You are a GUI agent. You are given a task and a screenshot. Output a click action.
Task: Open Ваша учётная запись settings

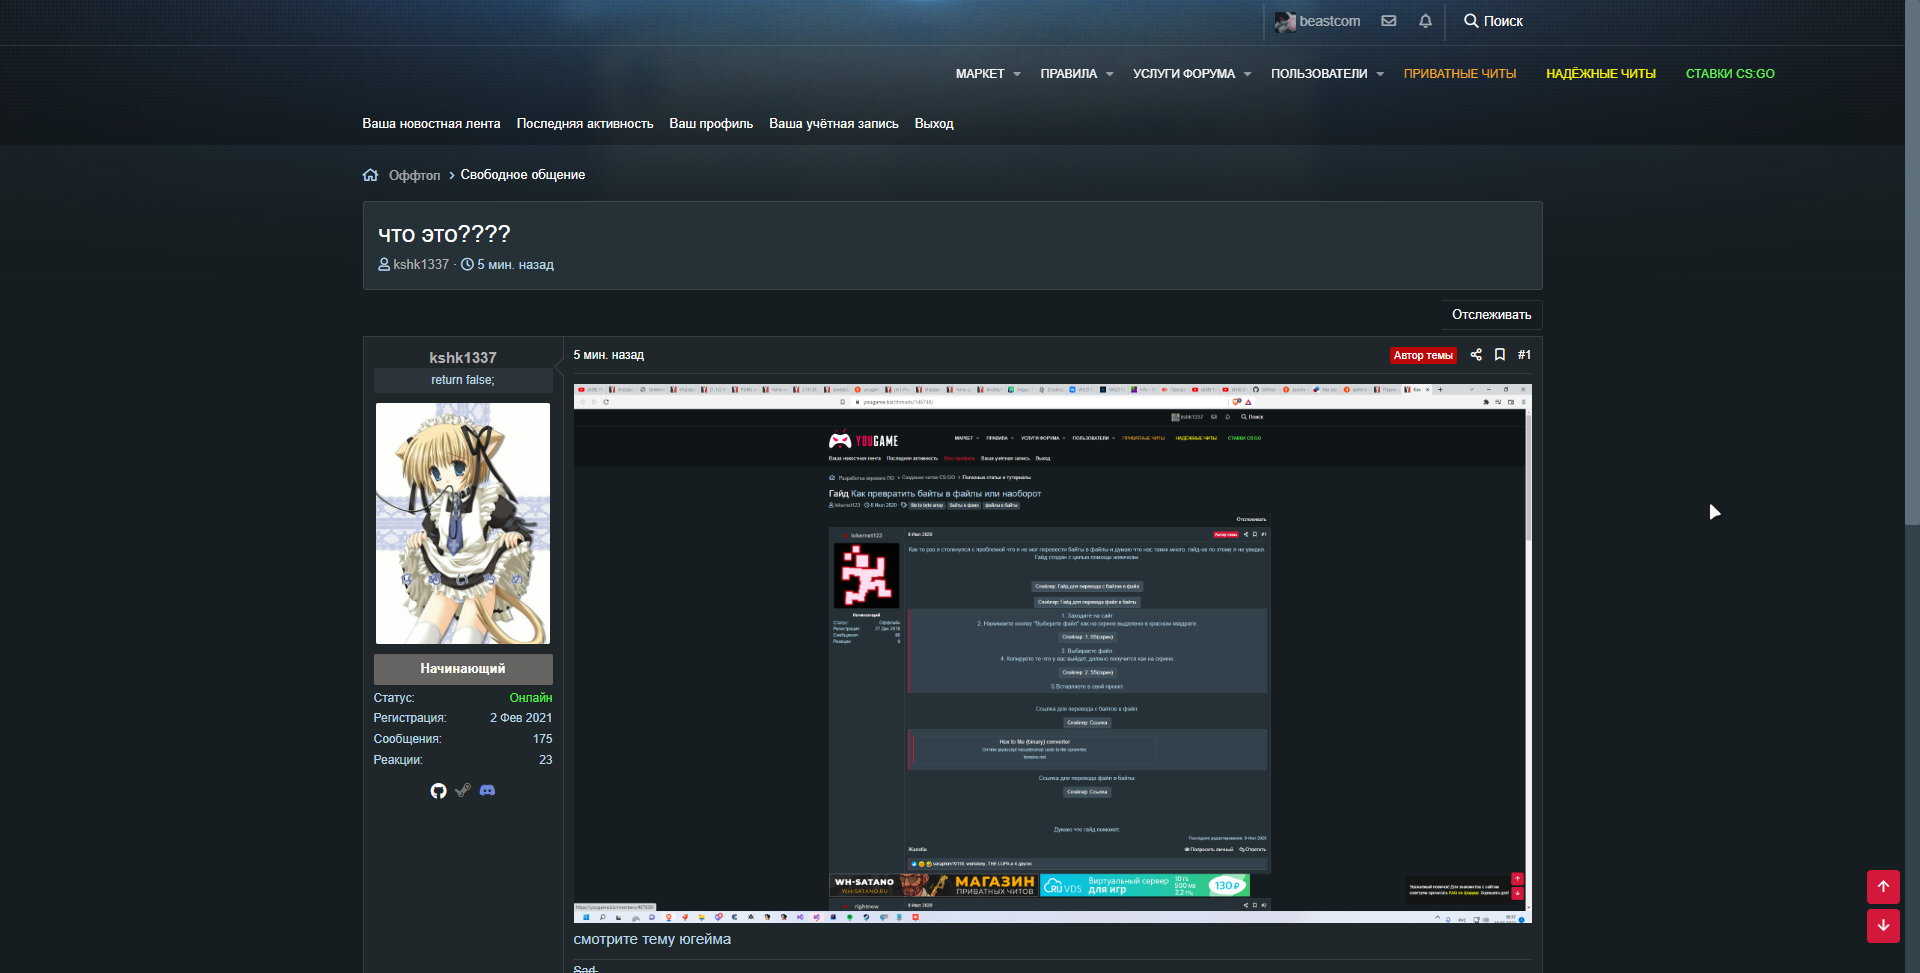834,124
